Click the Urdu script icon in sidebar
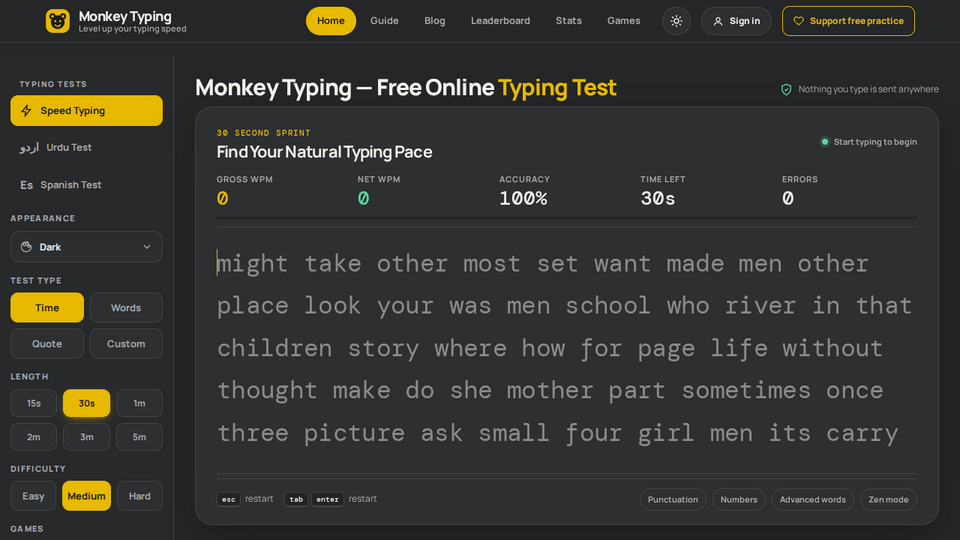 pos(29,148)
